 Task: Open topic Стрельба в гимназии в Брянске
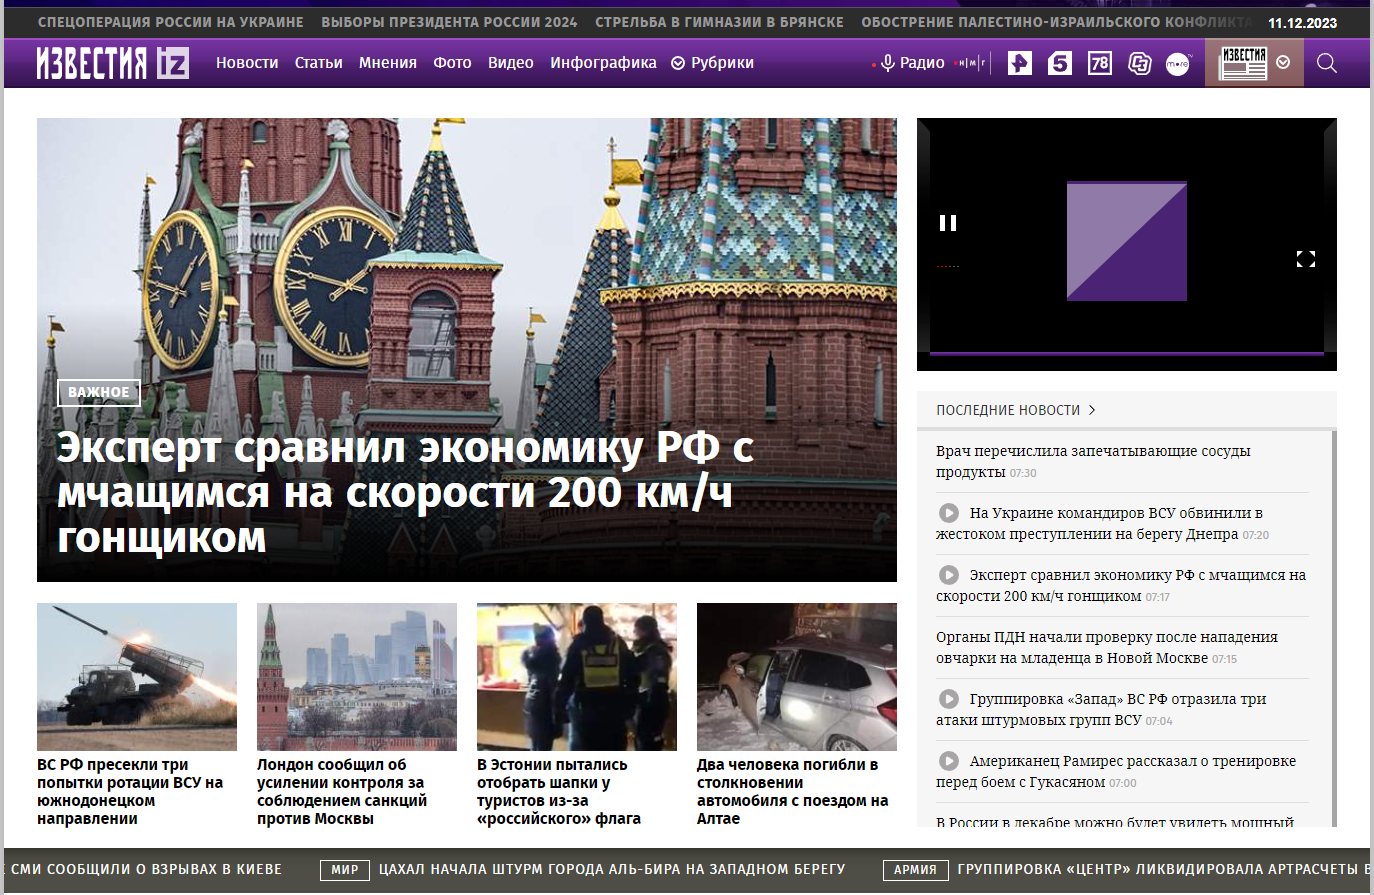pyautogui.click(x=719, y=22)
